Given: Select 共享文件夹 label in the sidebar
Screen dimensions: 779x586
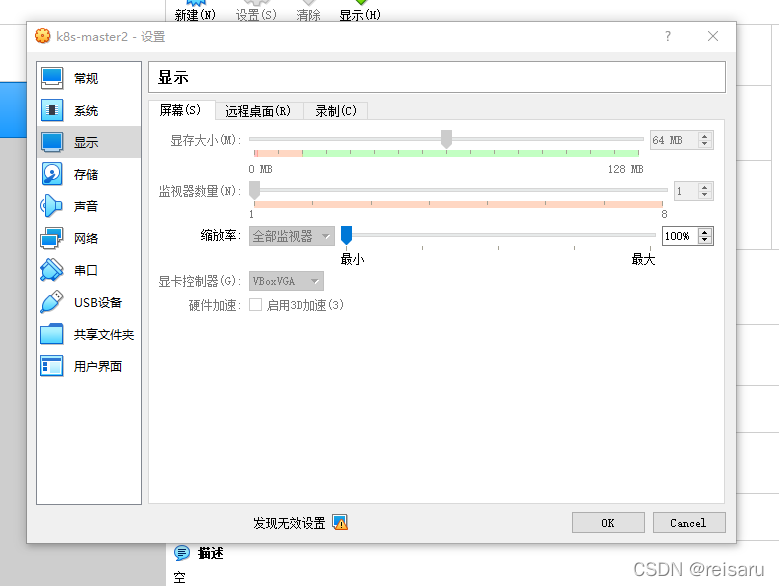Looking at the screenshot, I should pyautogui.click(x=104, y=334).
